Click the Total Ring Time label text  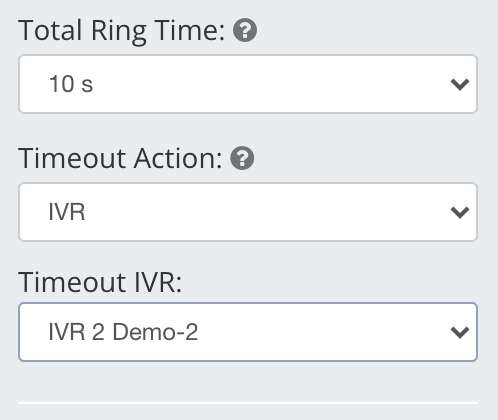pos(122,31)
